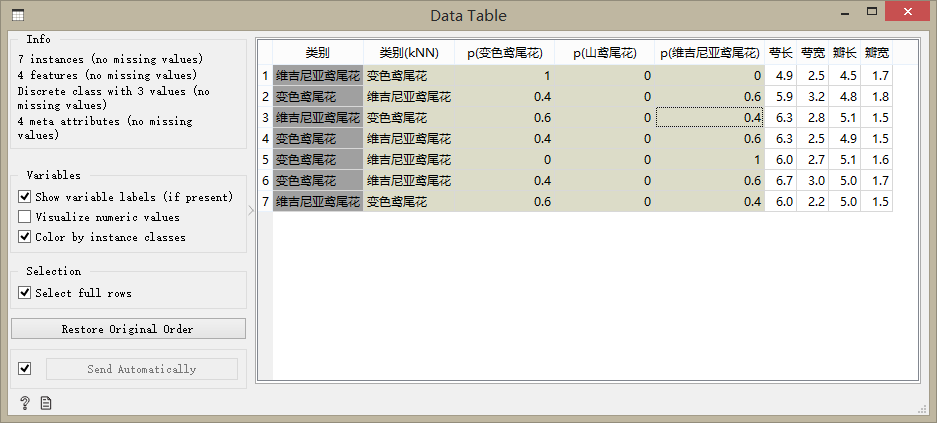This screenshot has width=937, height=423.
Task: Click 萼长 value 5.9
Action: (780, 97)
